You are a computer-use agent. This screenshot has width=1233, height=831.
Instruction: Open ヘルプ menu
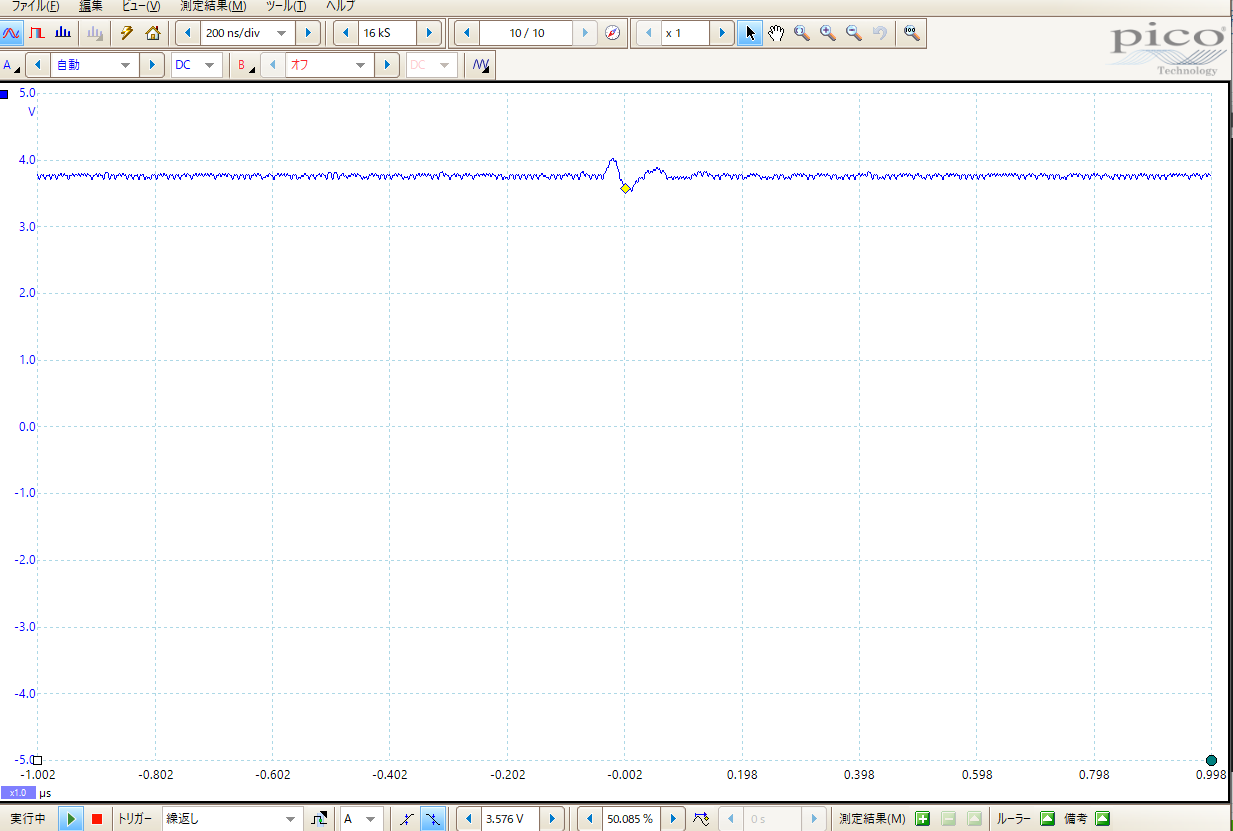(x=340, y=5)
